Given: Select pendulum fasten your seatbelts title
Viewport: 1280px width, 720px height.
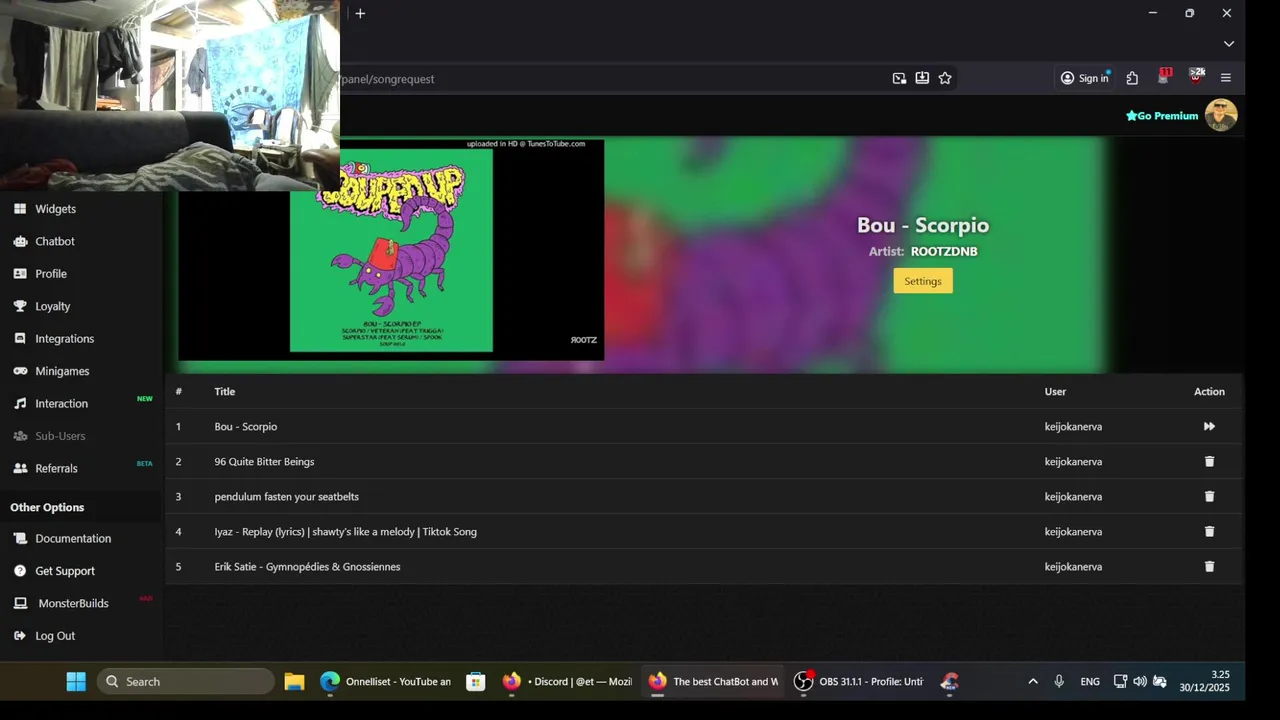Looking at the screenshot, I should [286, 497].
